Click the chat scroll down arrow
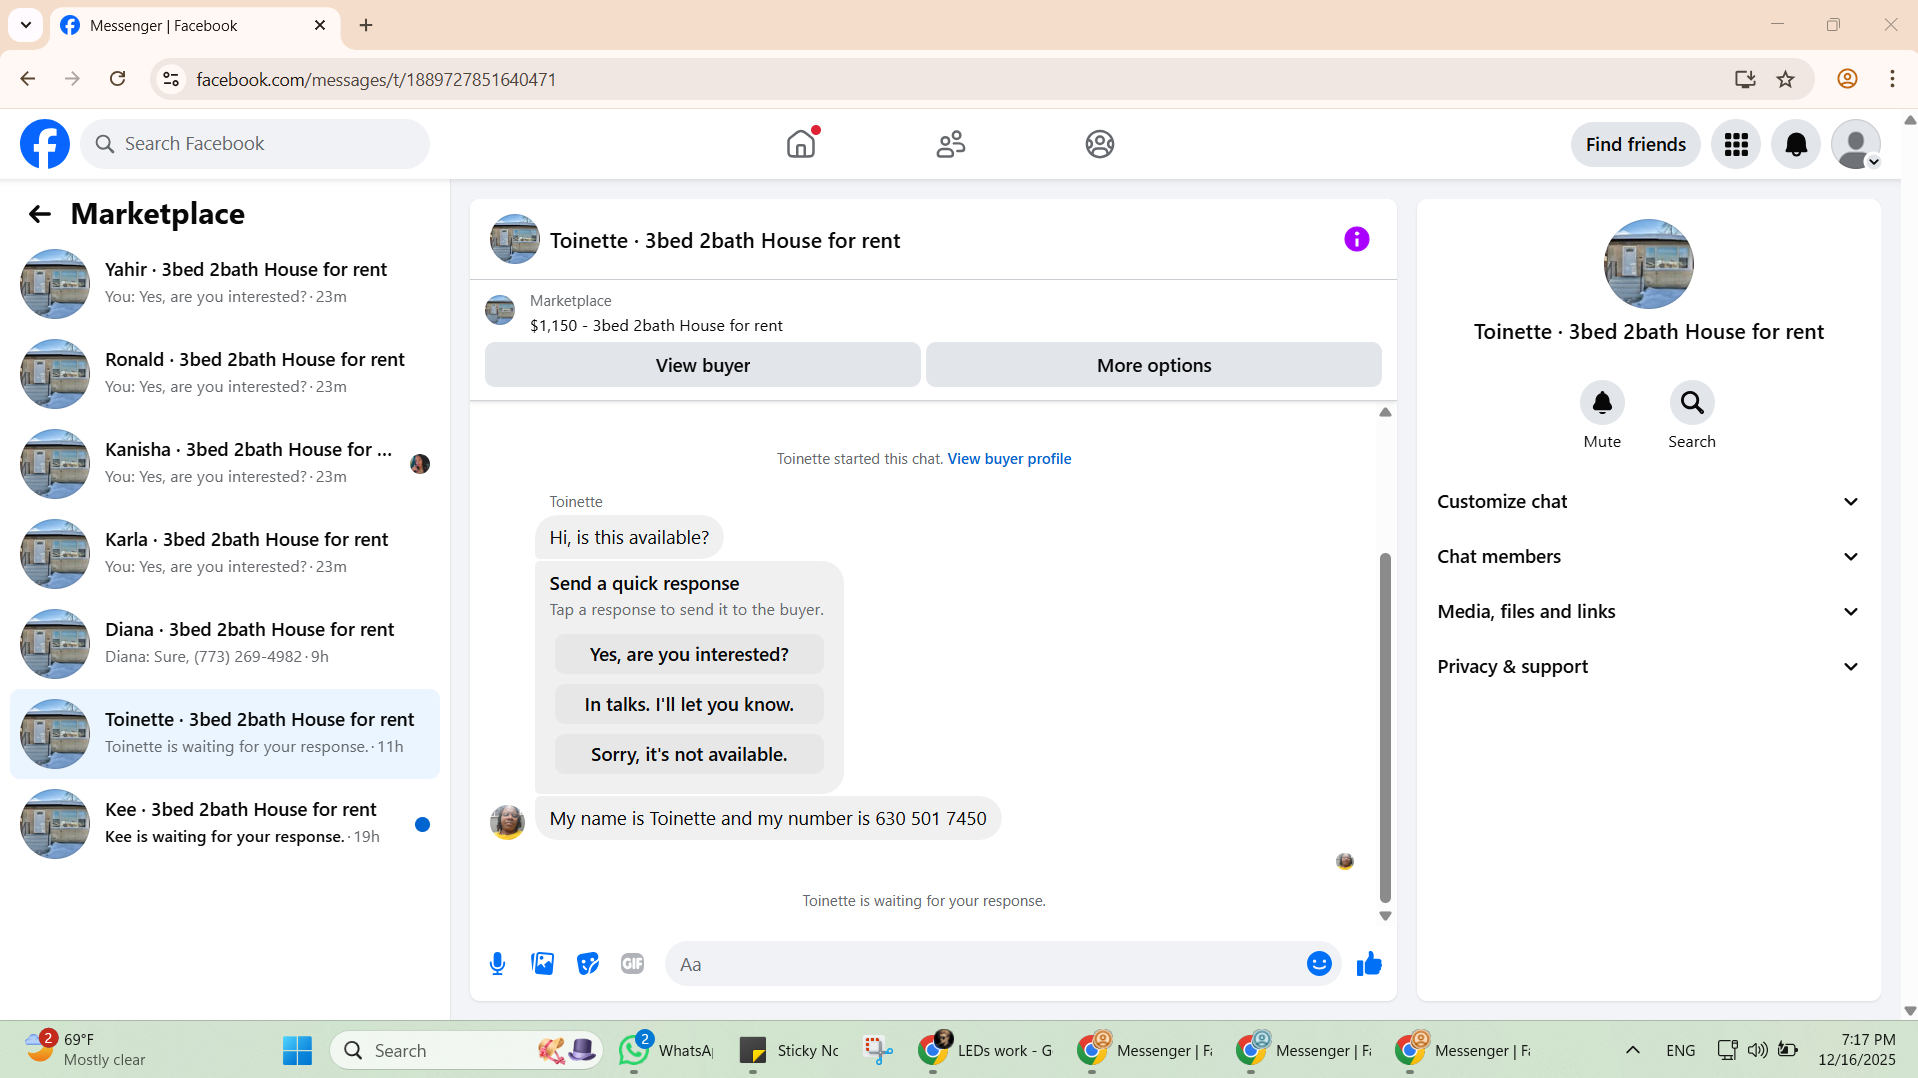 [1385, 916]
